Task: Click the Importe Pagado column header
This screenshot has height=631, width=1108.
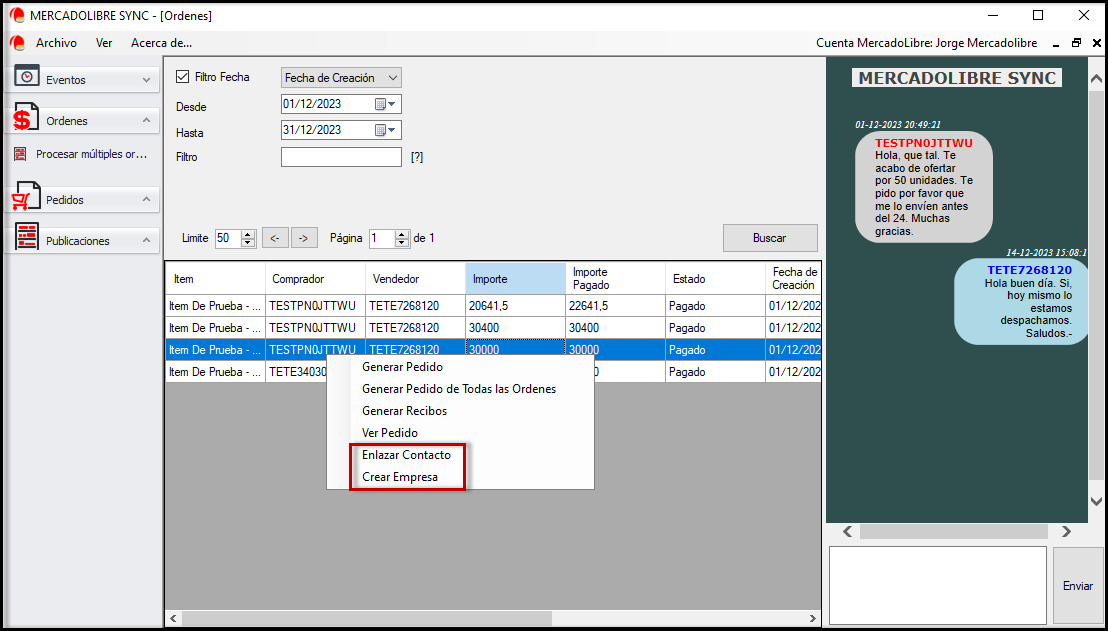Action: (615, 279)
